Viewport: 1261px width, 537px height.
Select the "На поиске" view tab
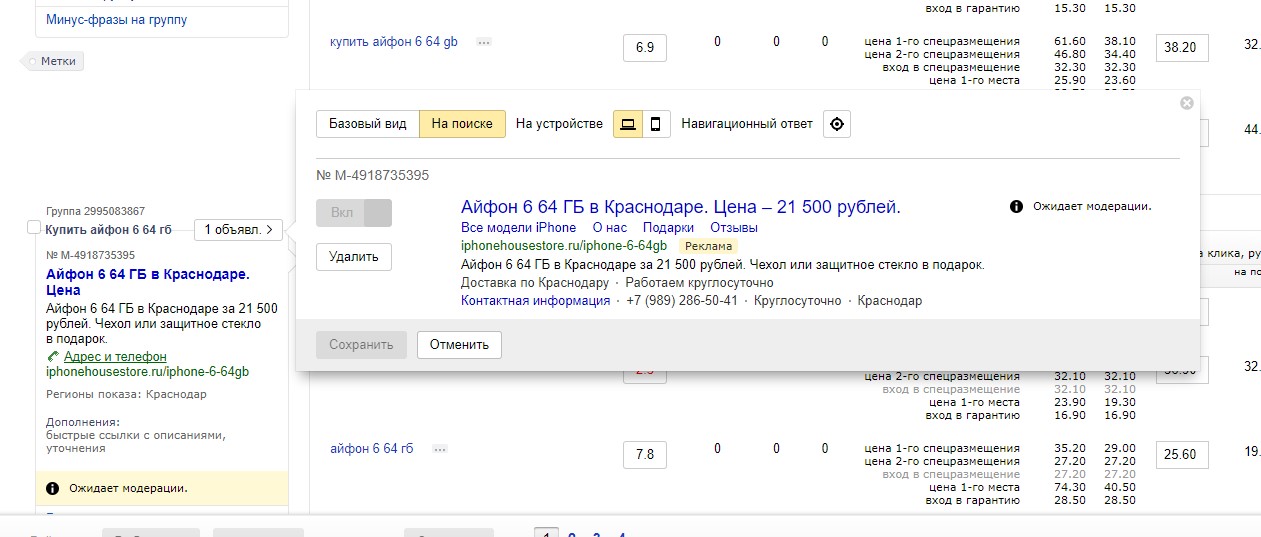pos(462,124)
